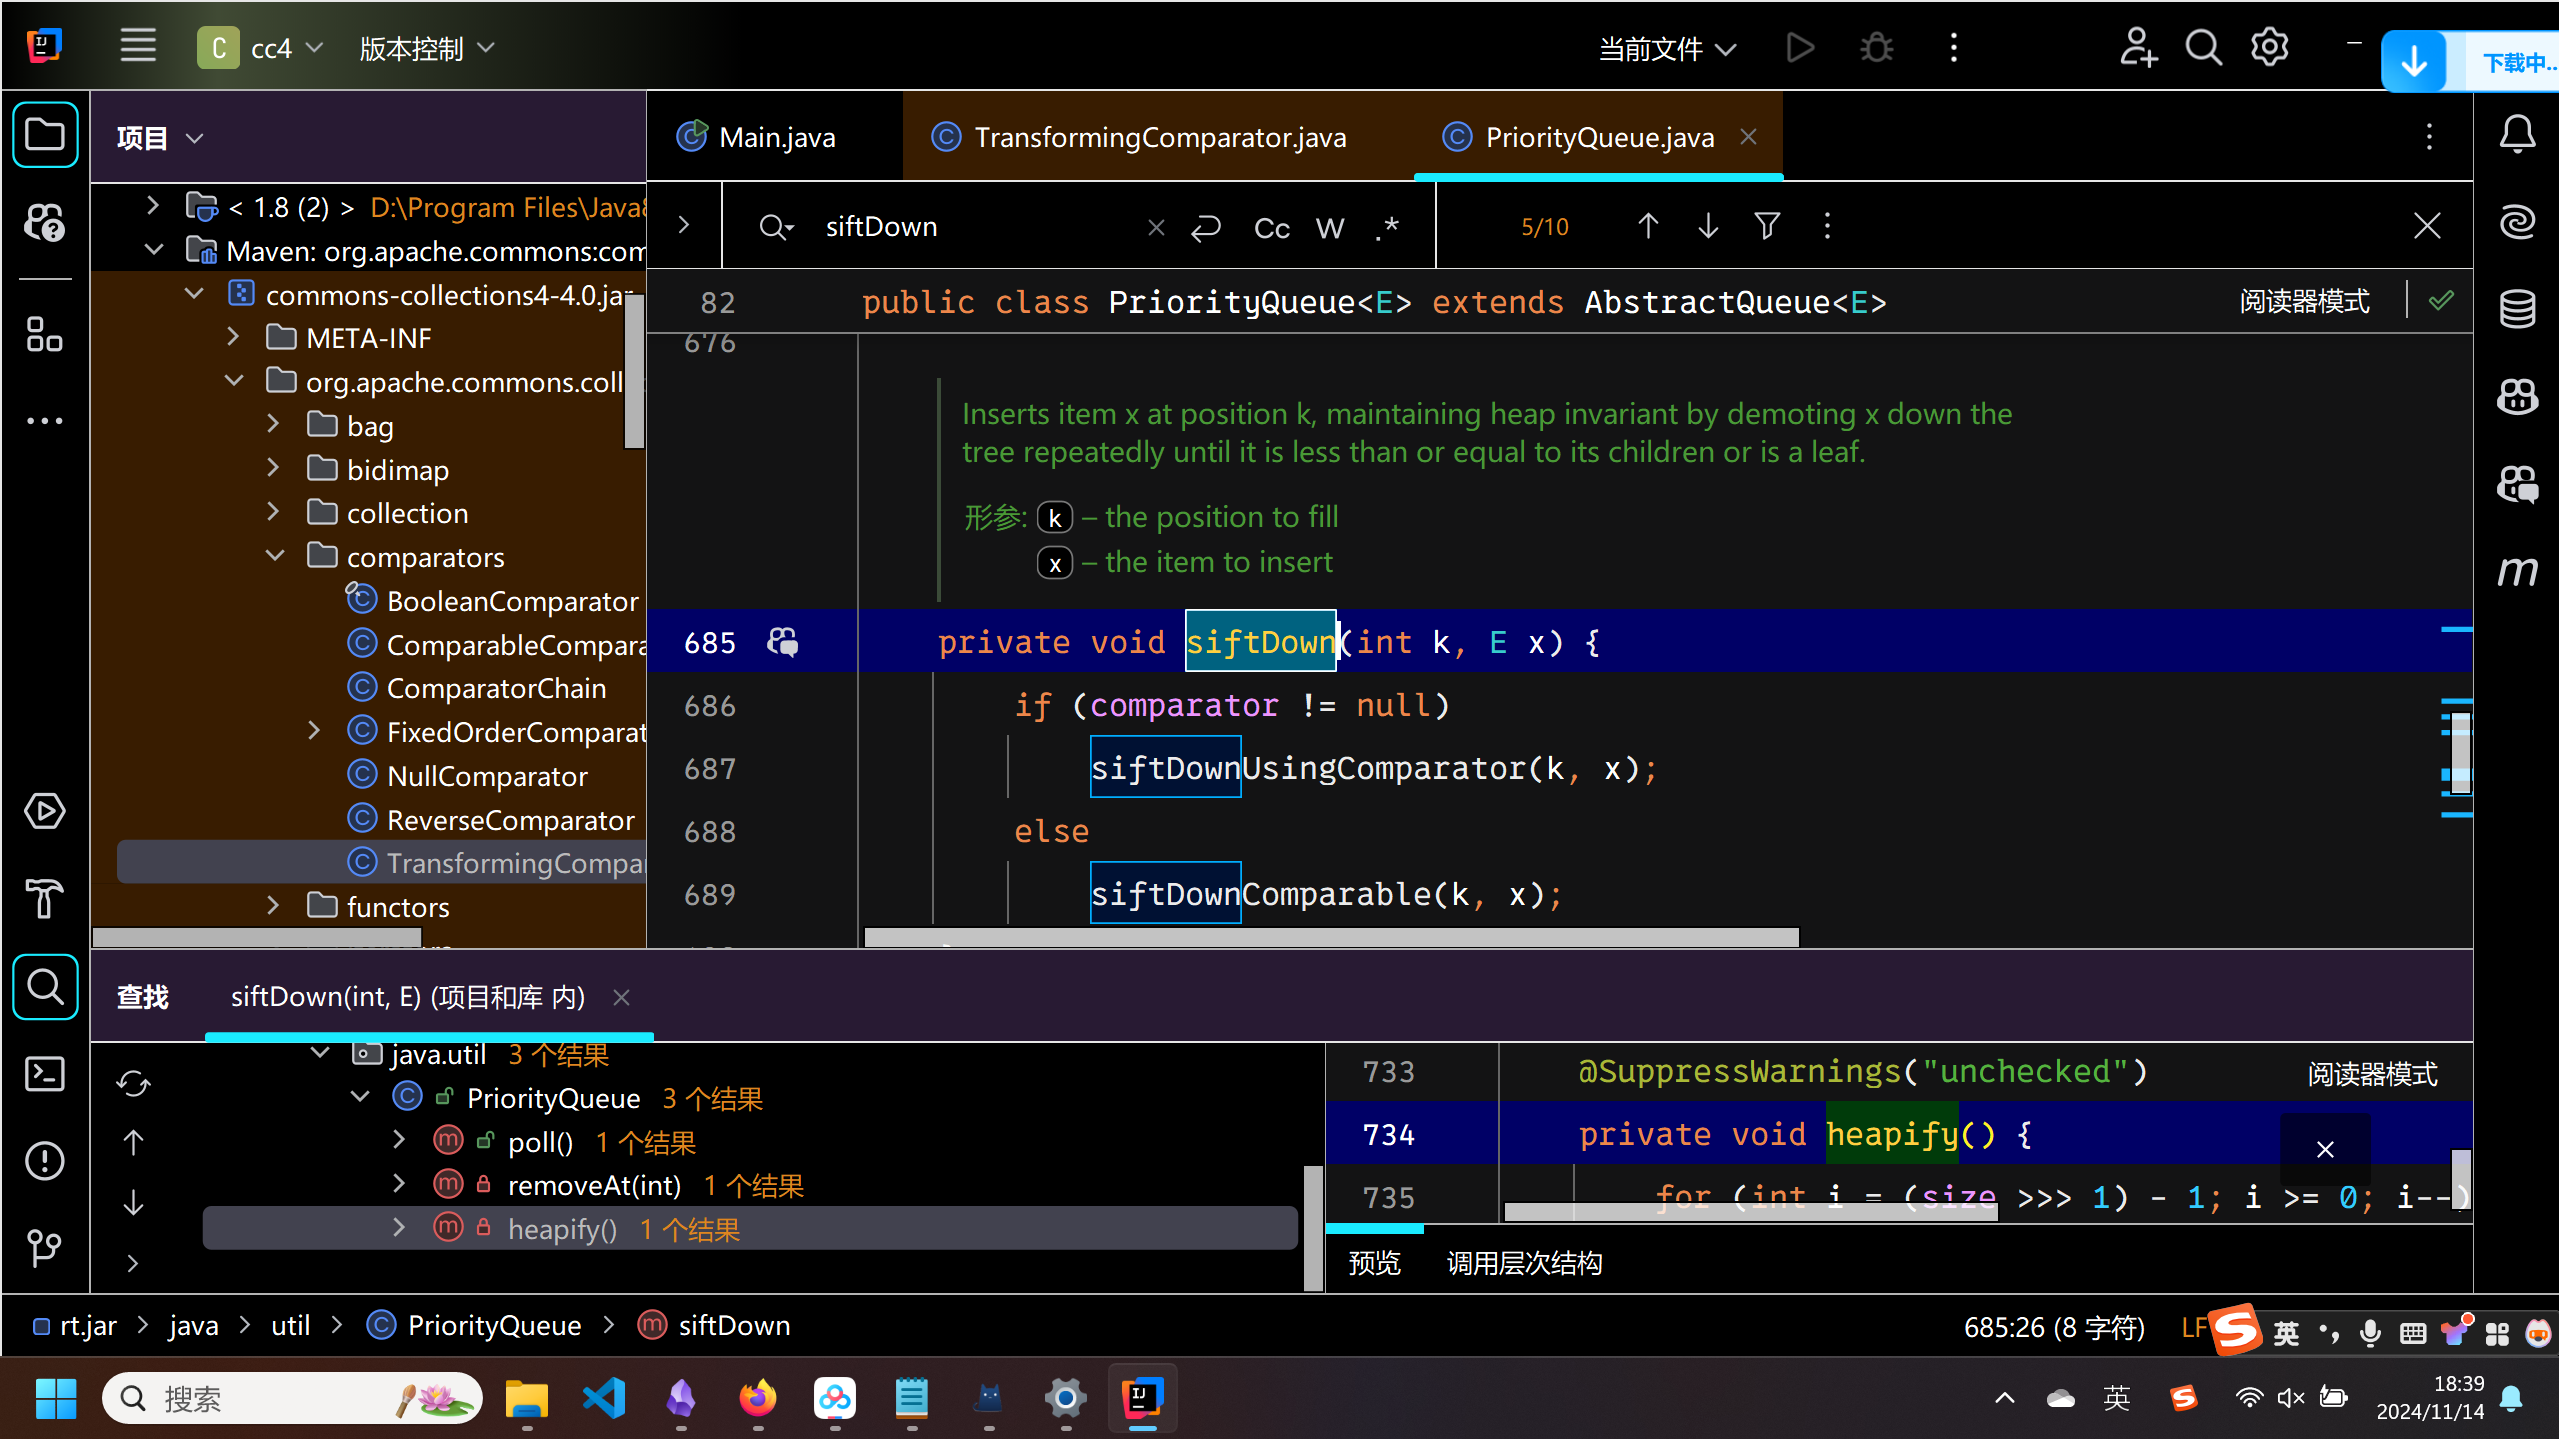Viewport: 2559px width, 1439px height.
Task: Open Search Everywhere magnifier
Action: point(2203,47)
